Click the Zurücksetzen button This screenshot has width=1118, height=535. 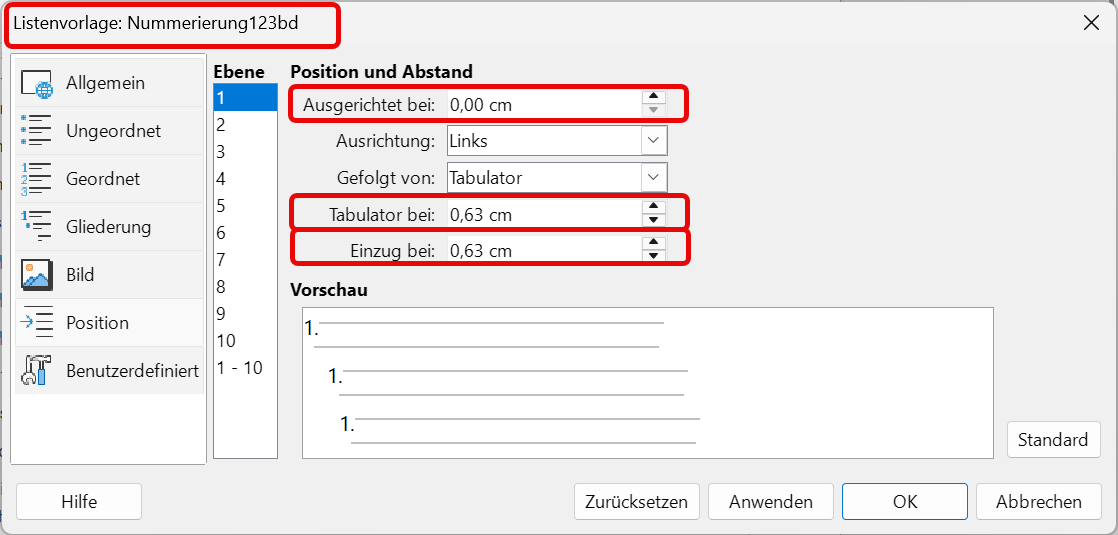(x=637, y=502)
